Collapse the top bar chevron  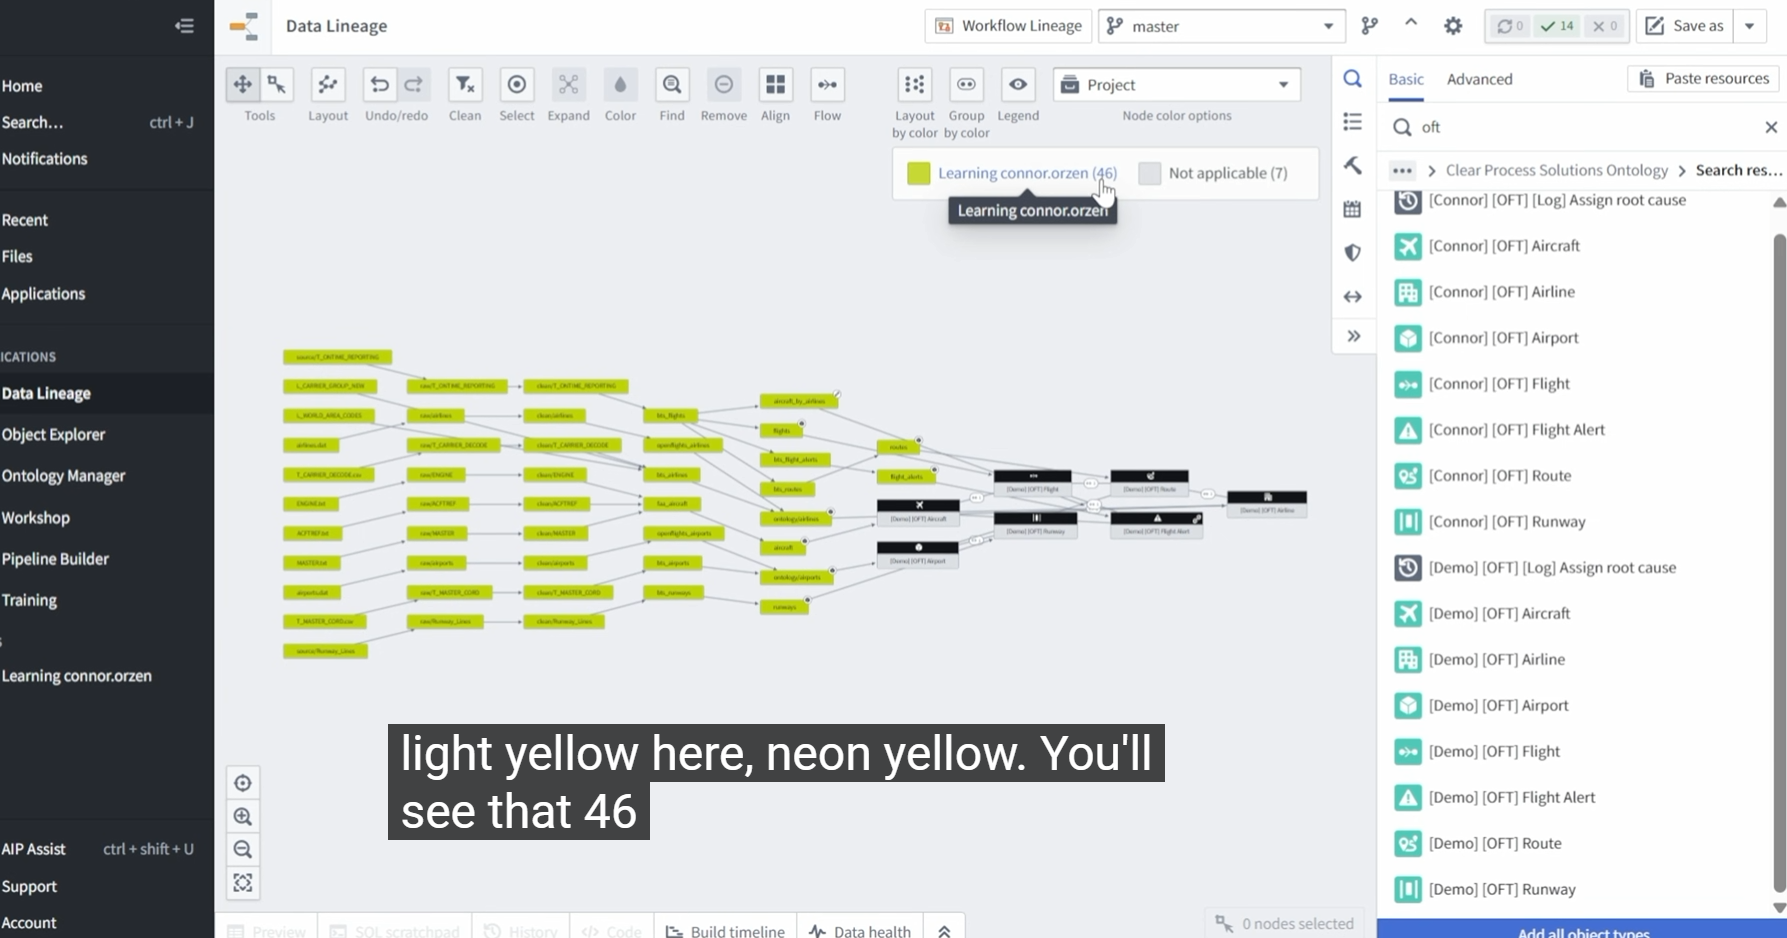click(1411, 24)
